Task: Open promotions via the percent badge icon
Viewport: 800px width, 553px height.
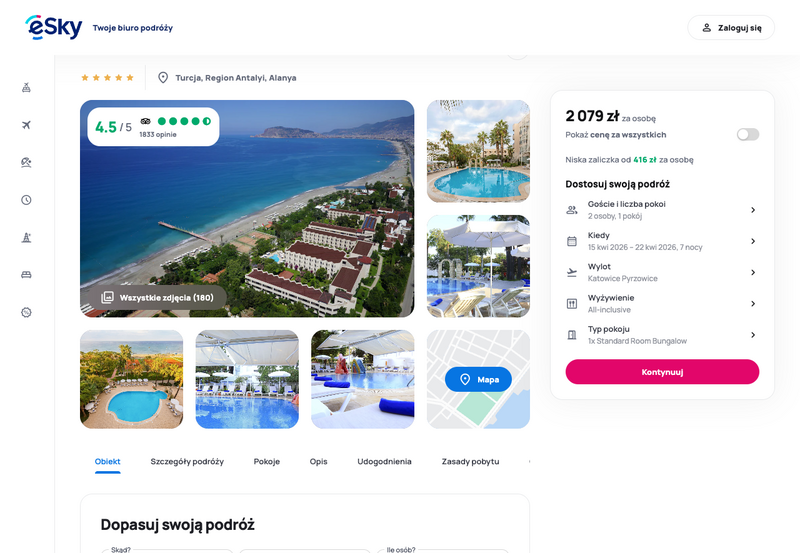Action: click(x=27, y=312)
